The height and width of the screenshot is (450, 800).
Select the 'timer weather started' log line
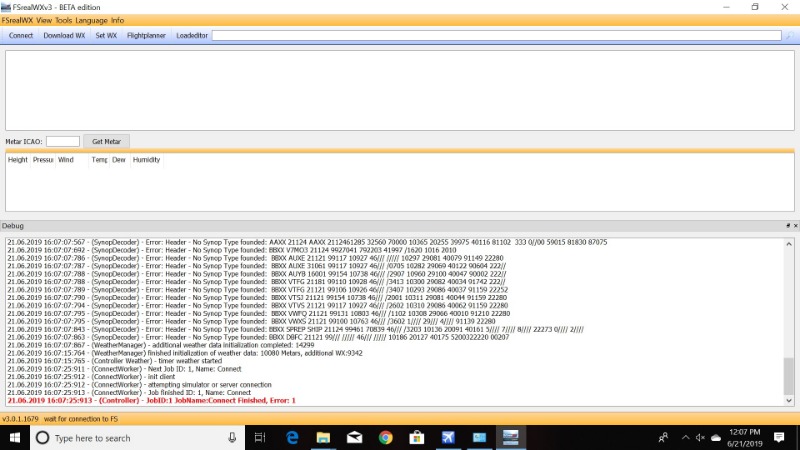115,361
